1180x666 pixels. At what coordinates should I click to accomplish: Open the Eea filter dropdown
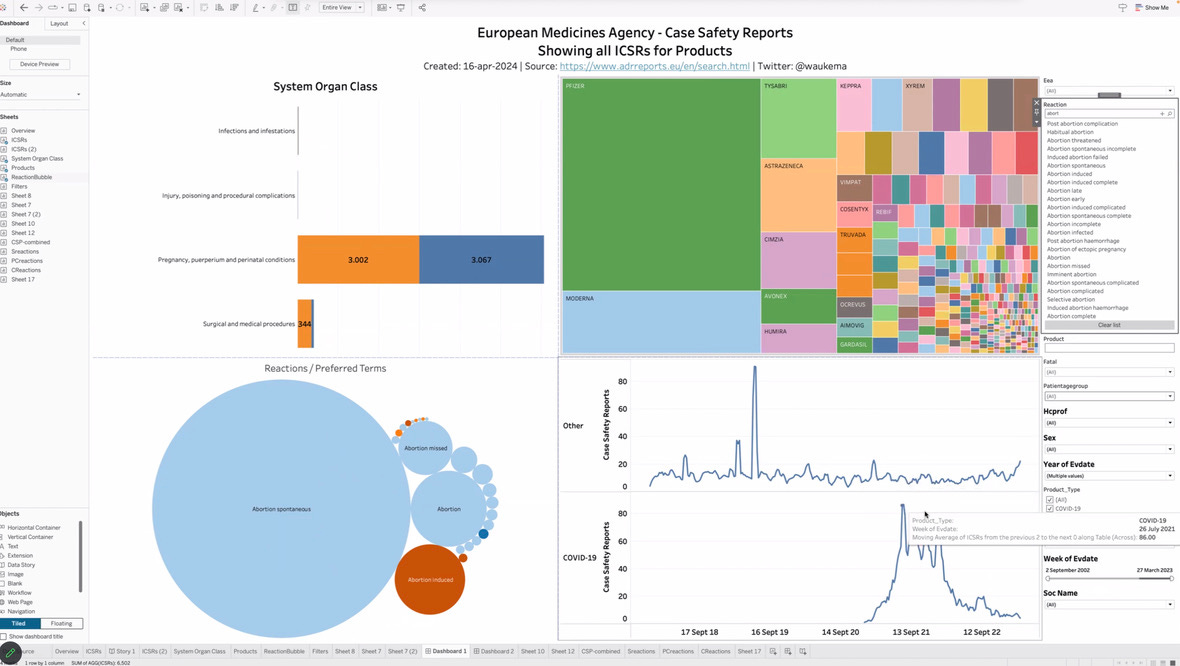(1109, 90)
